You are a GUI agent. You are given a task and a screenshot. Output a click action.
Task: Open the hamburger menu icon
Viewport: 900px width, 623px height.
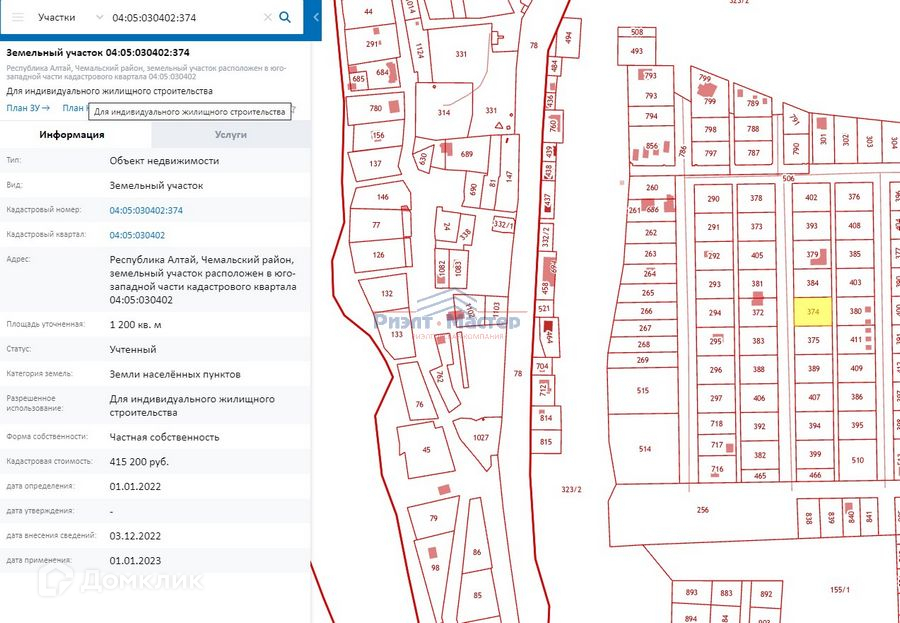pyautogui.click(x=18, y=17)
